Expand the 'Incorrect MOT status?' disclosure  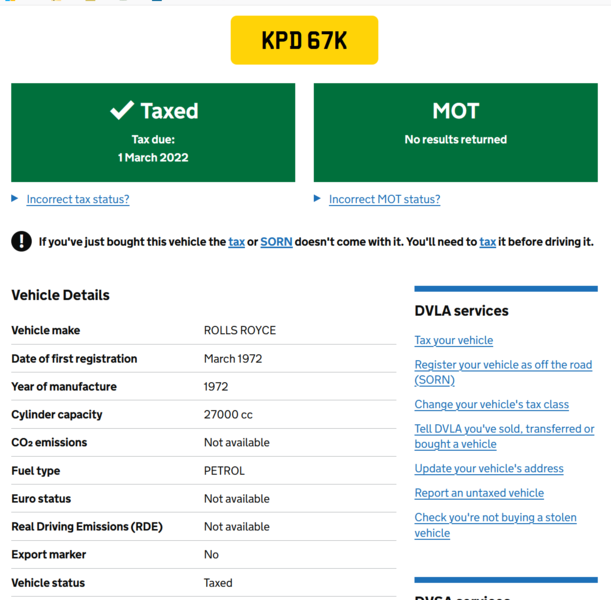pyautogui.click(x=384, y=199)
